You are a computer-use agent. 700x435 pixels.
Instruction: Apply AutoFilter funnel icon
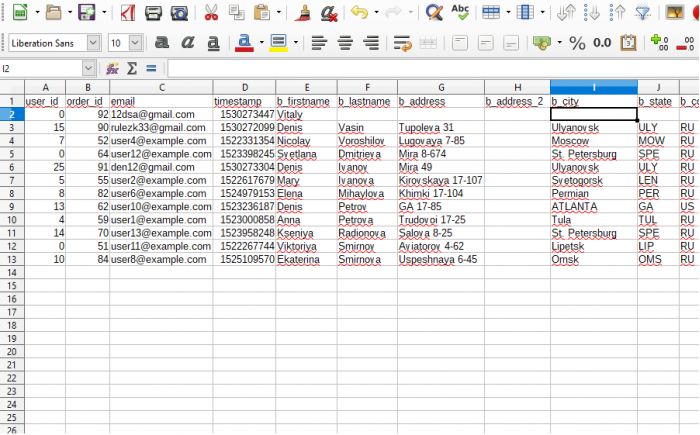[643, 13]
